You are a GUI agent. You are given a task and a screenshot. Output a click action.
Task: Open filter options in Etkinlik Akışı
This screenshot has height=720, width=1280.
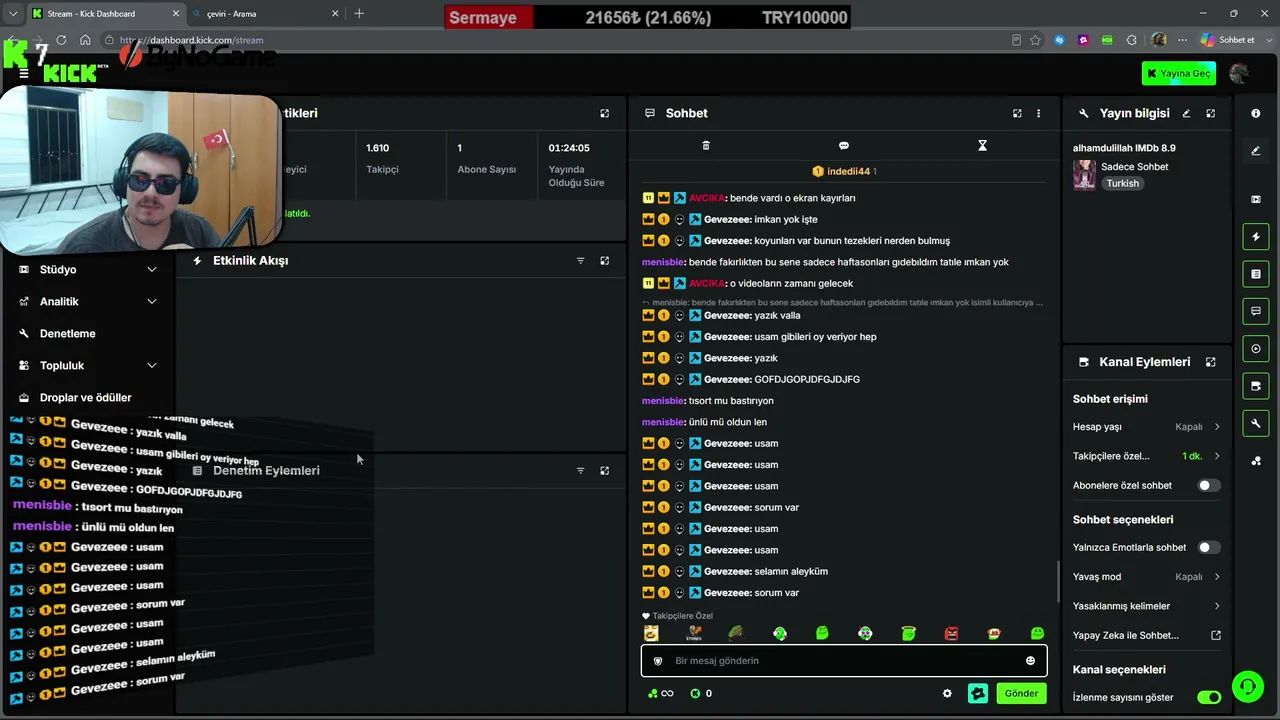click(580, 261)
